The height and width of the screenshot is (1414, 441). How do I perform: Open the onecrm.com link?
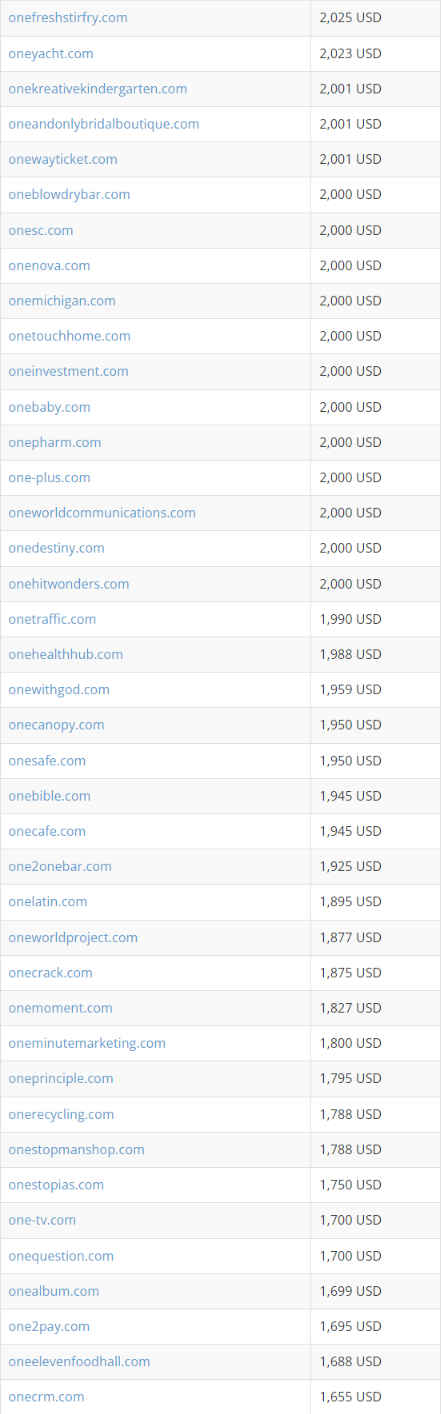[x=46, y=1396]
